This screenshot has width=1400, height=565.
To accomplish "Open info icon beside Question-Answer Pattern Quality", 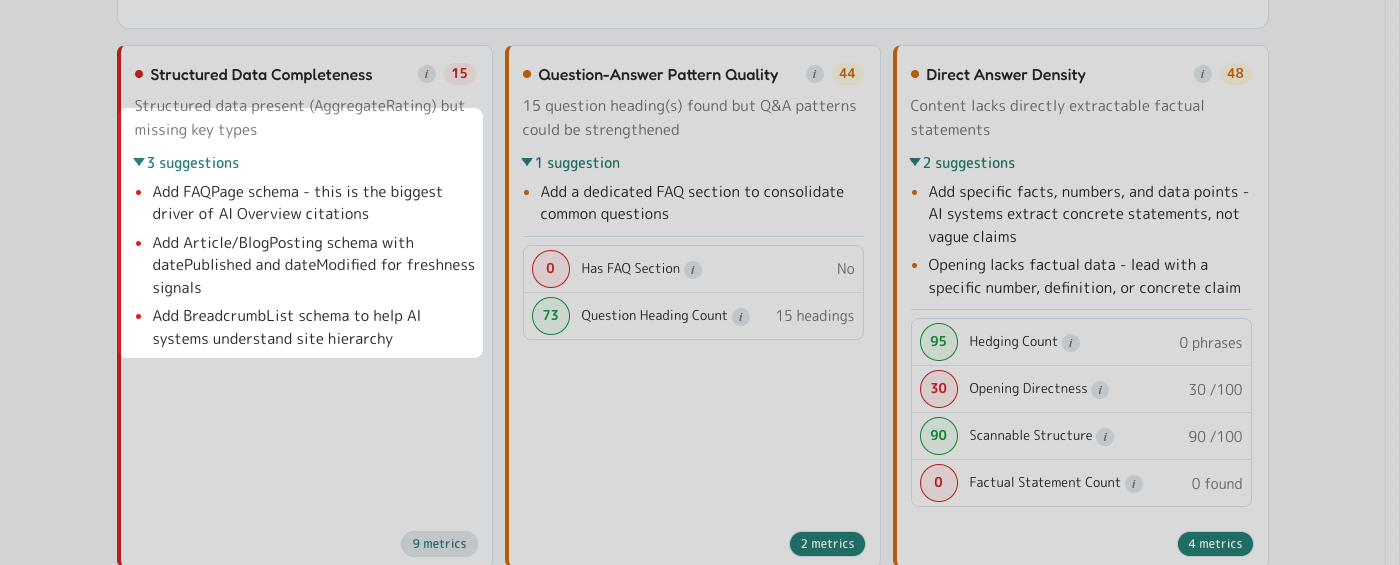I will 815,74.
